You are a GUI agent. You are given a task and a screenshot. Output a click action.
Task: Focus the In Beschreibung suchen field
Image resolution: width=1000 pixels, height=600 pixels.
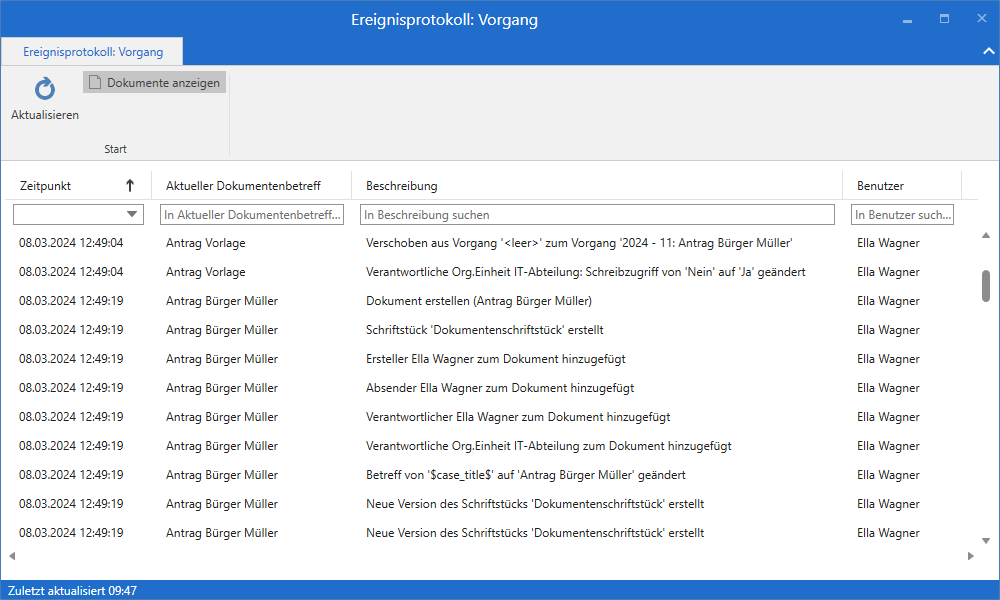click(597, 215)
